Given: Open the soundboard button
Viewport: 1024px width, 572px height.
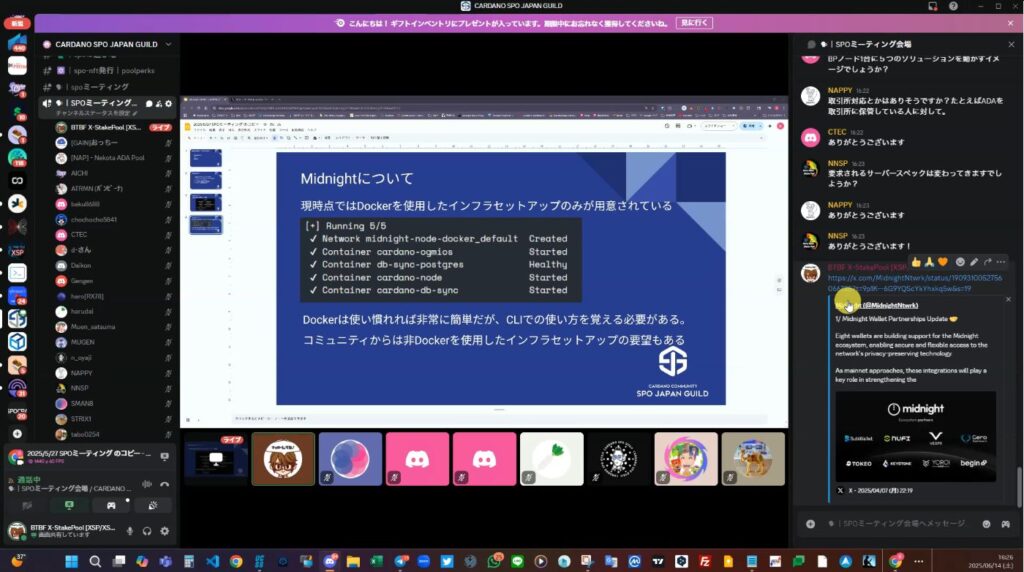Looking at the screenshot, I should (x=153, y=505).
